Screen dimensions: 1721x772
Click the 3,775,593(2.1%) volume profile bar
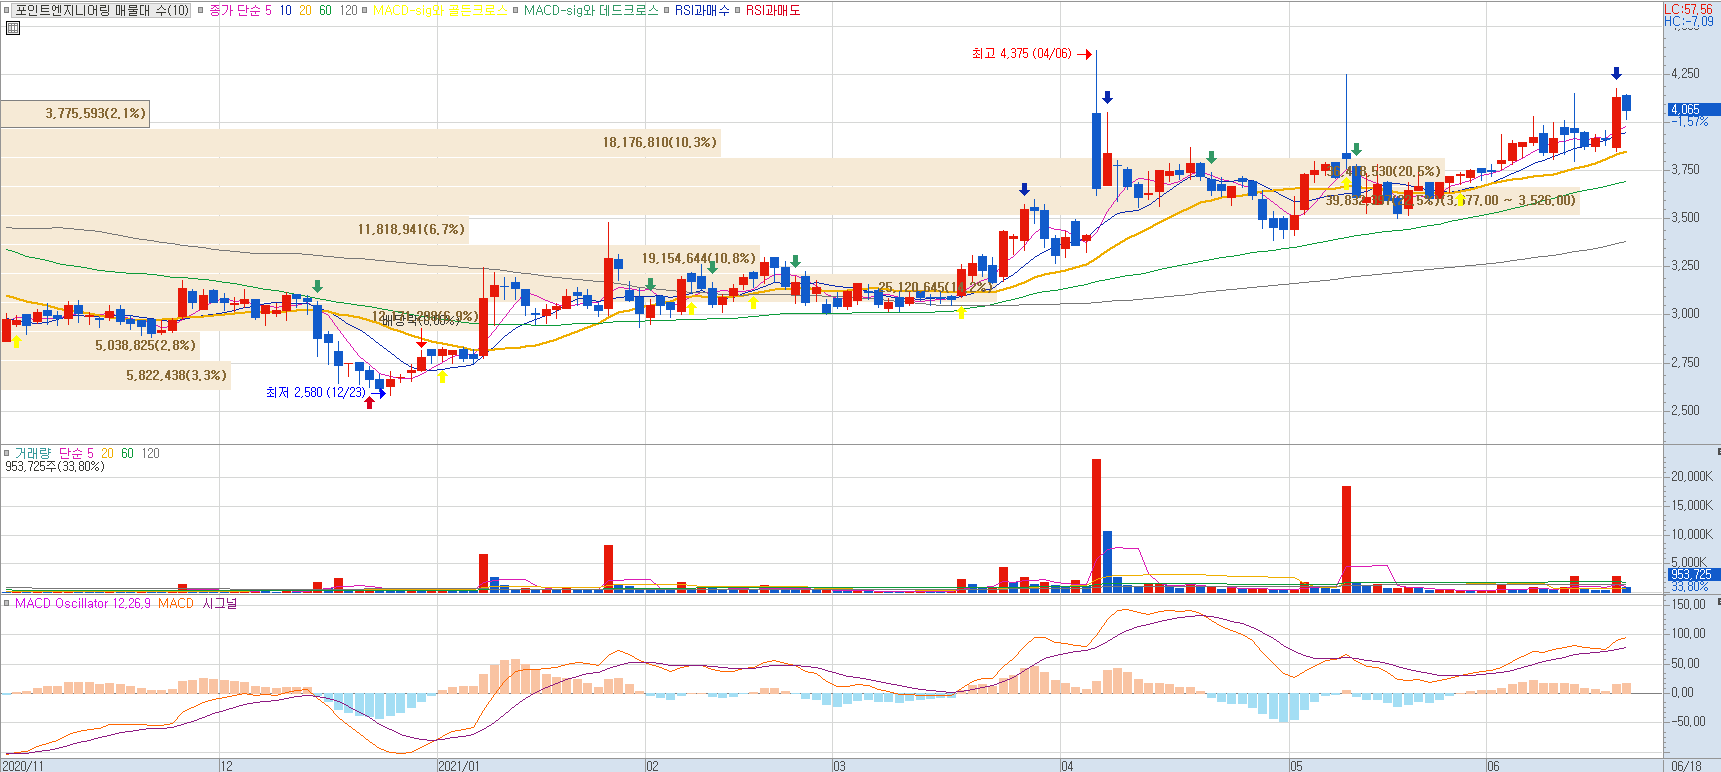[75, 114]
